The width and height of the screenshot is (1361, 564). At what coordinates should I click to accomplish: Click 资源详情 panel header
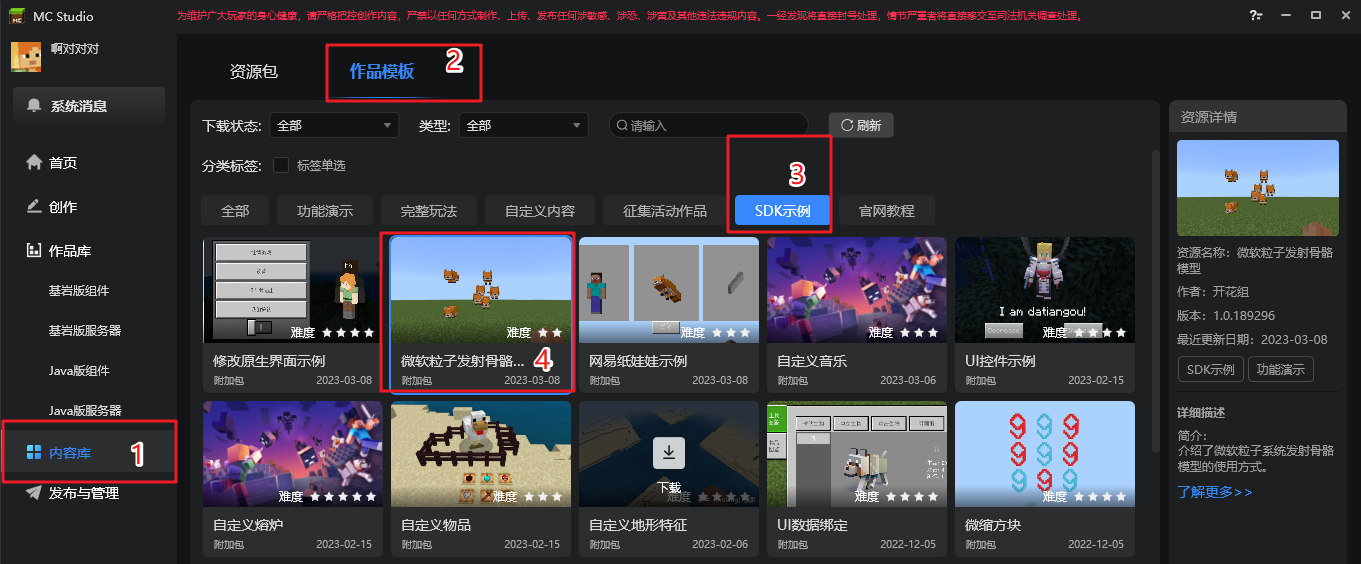(1258, 117)
